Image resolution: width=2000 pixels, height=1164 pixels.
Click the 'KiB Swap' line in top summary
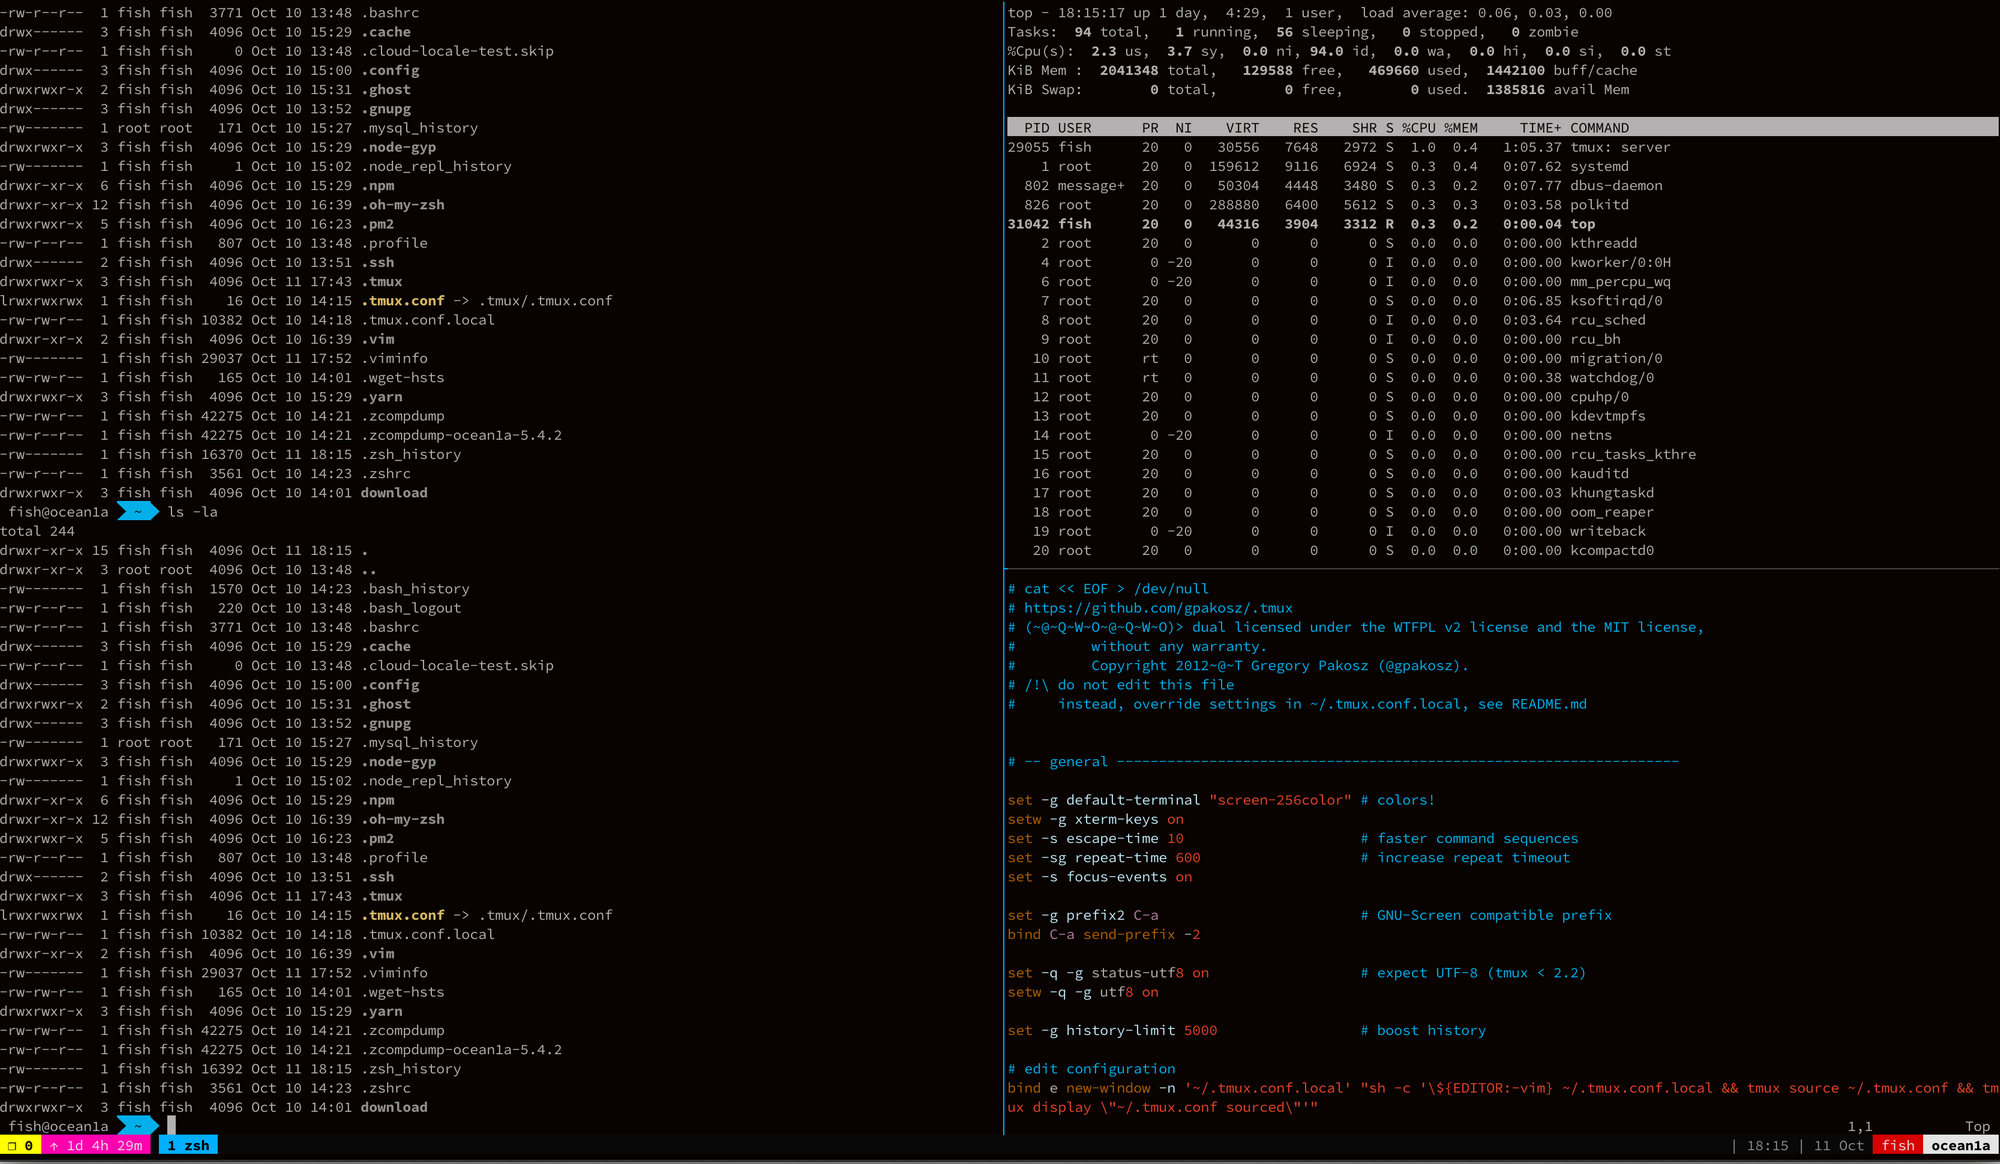coord(1318,89)
